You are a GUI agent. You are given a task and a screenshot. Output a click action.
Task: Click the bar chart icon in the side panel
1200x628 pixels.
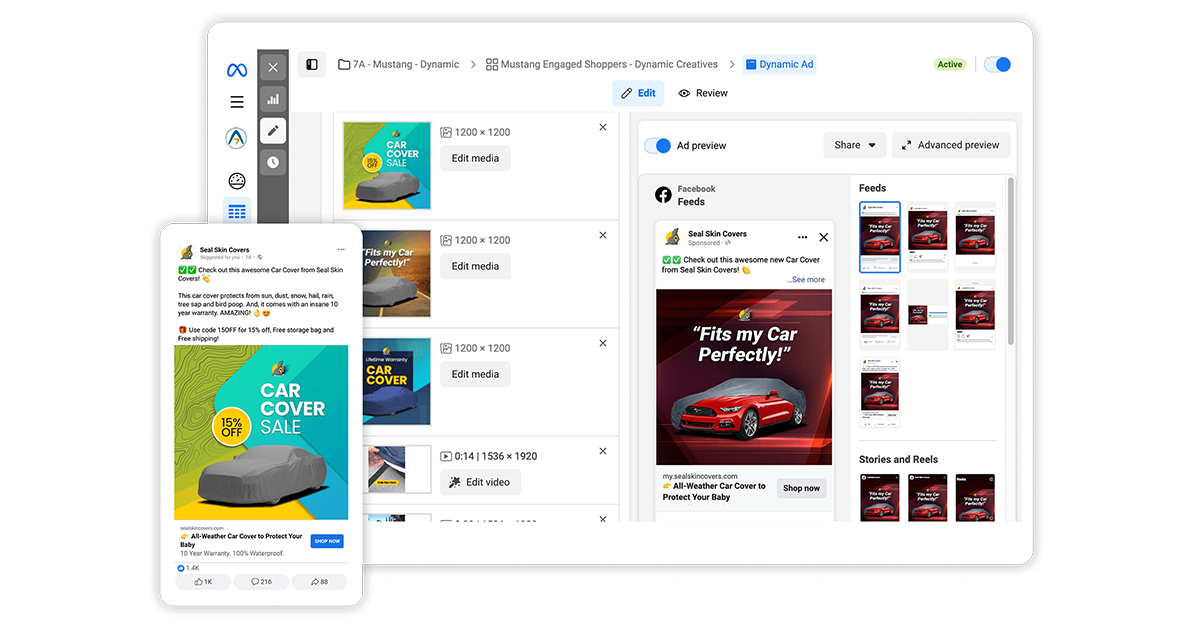pyautogui.click(x=273, y=99)
